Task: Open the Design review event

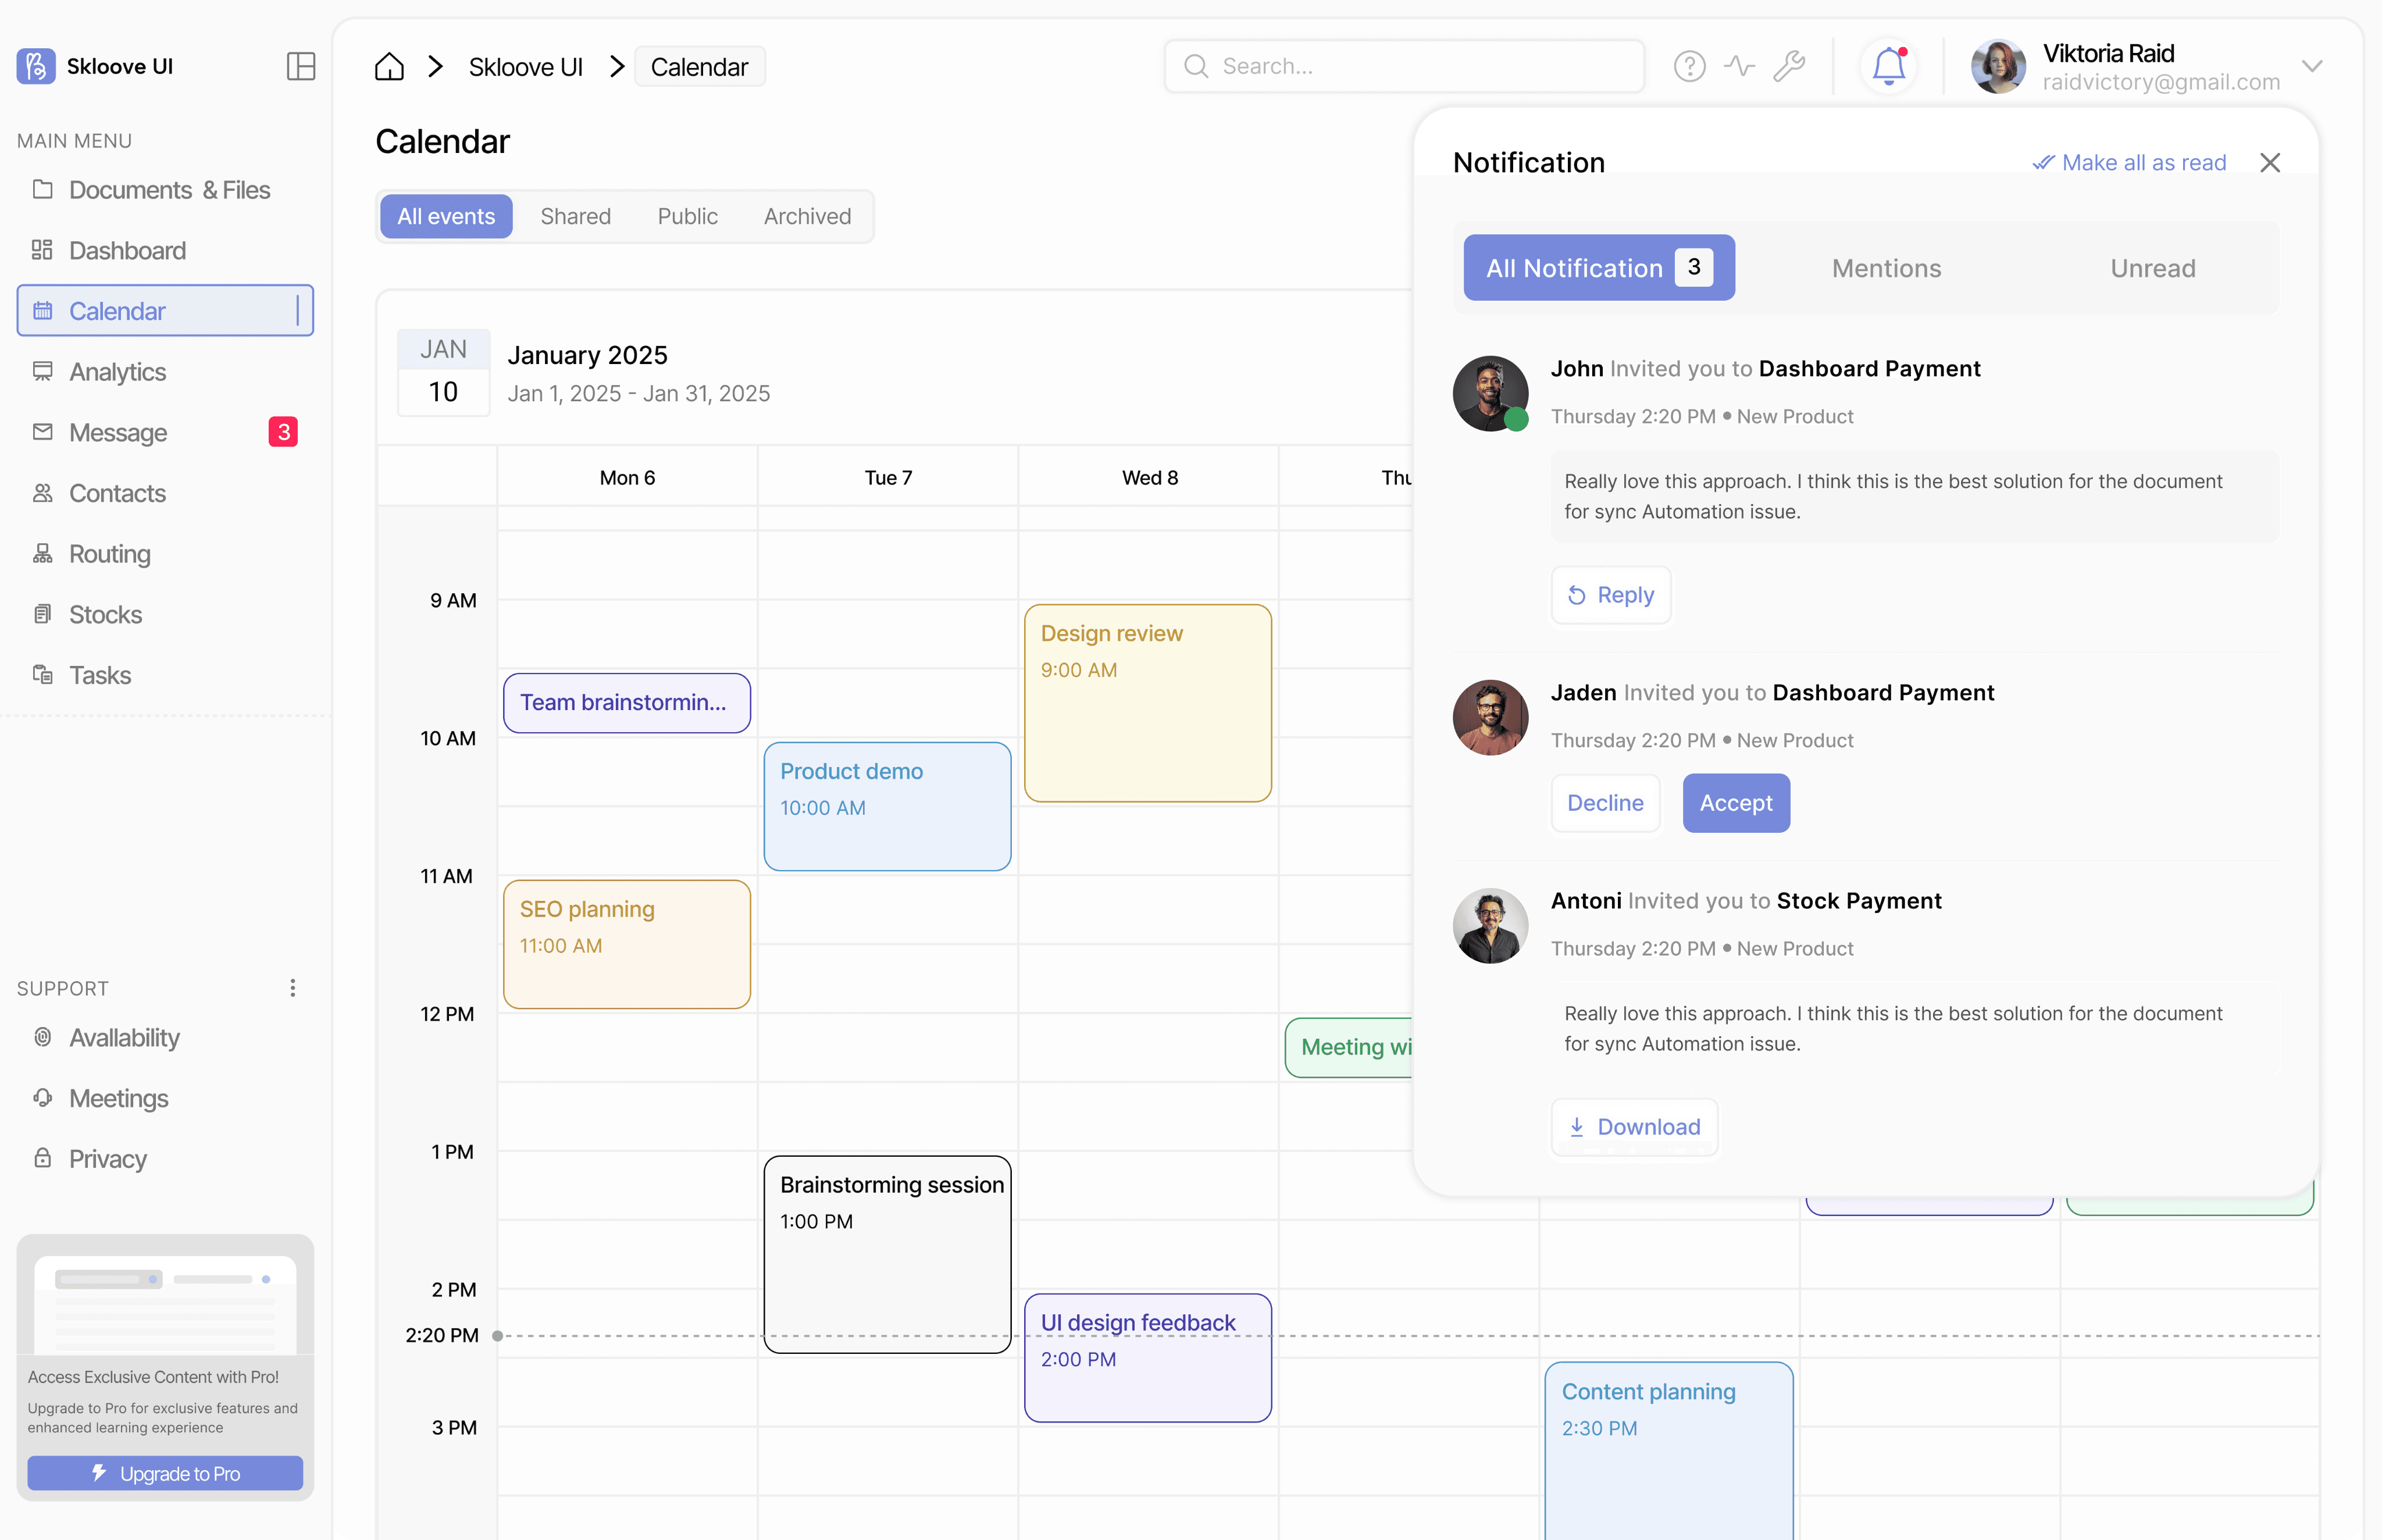Action: 1148,703
